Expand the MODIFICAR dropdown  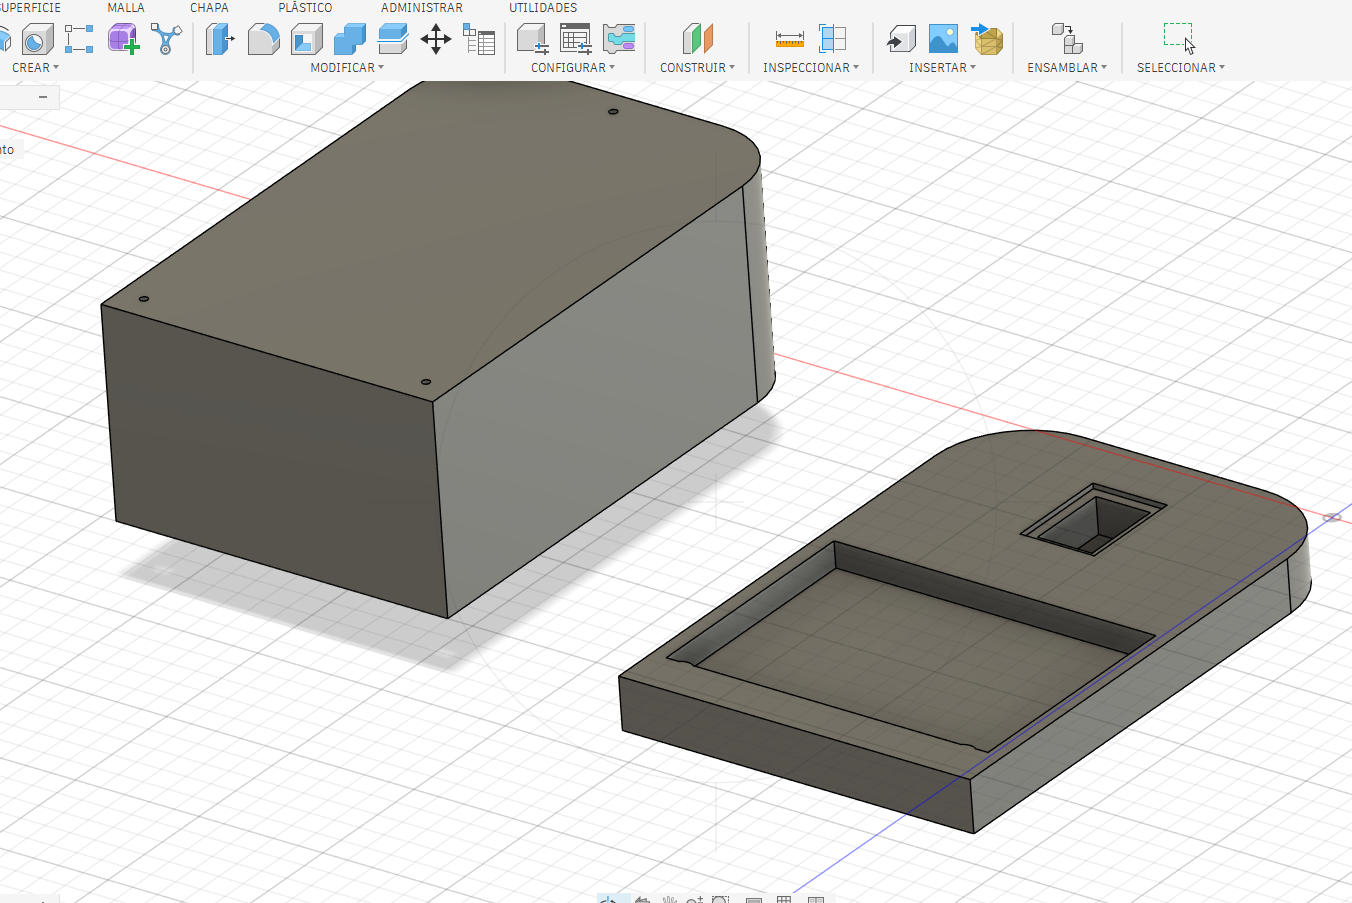(x=347, y=68)
